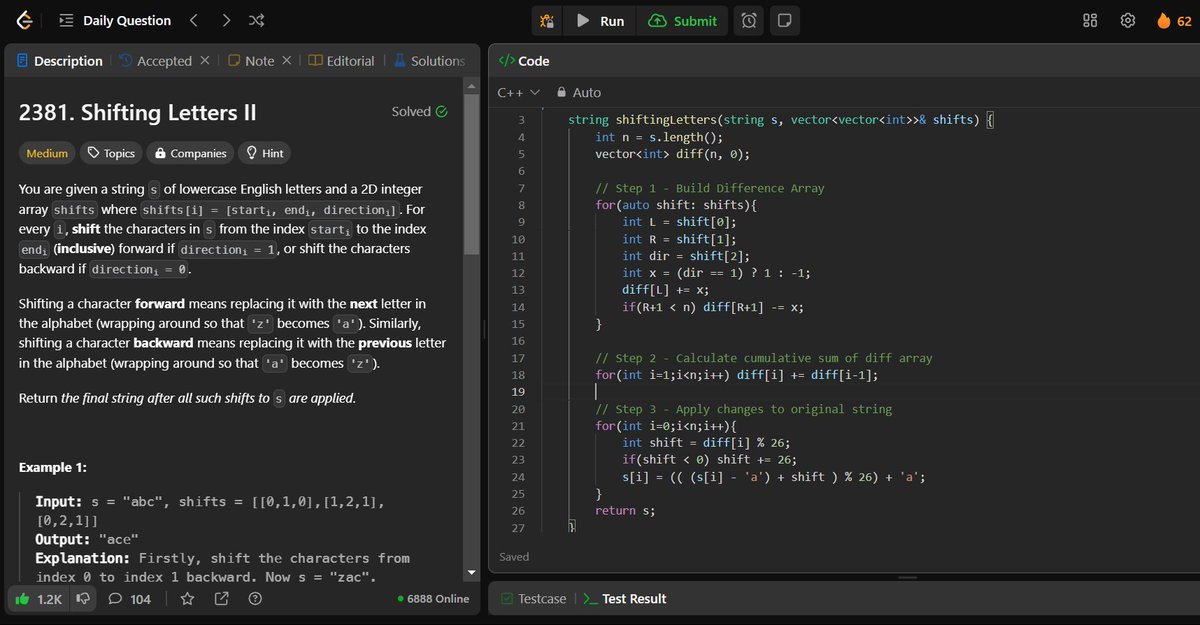Image resolution: width=1200 pixels, height=625 pixels.
Task: Go to the next question arrow
Action: tap(226, 20)
